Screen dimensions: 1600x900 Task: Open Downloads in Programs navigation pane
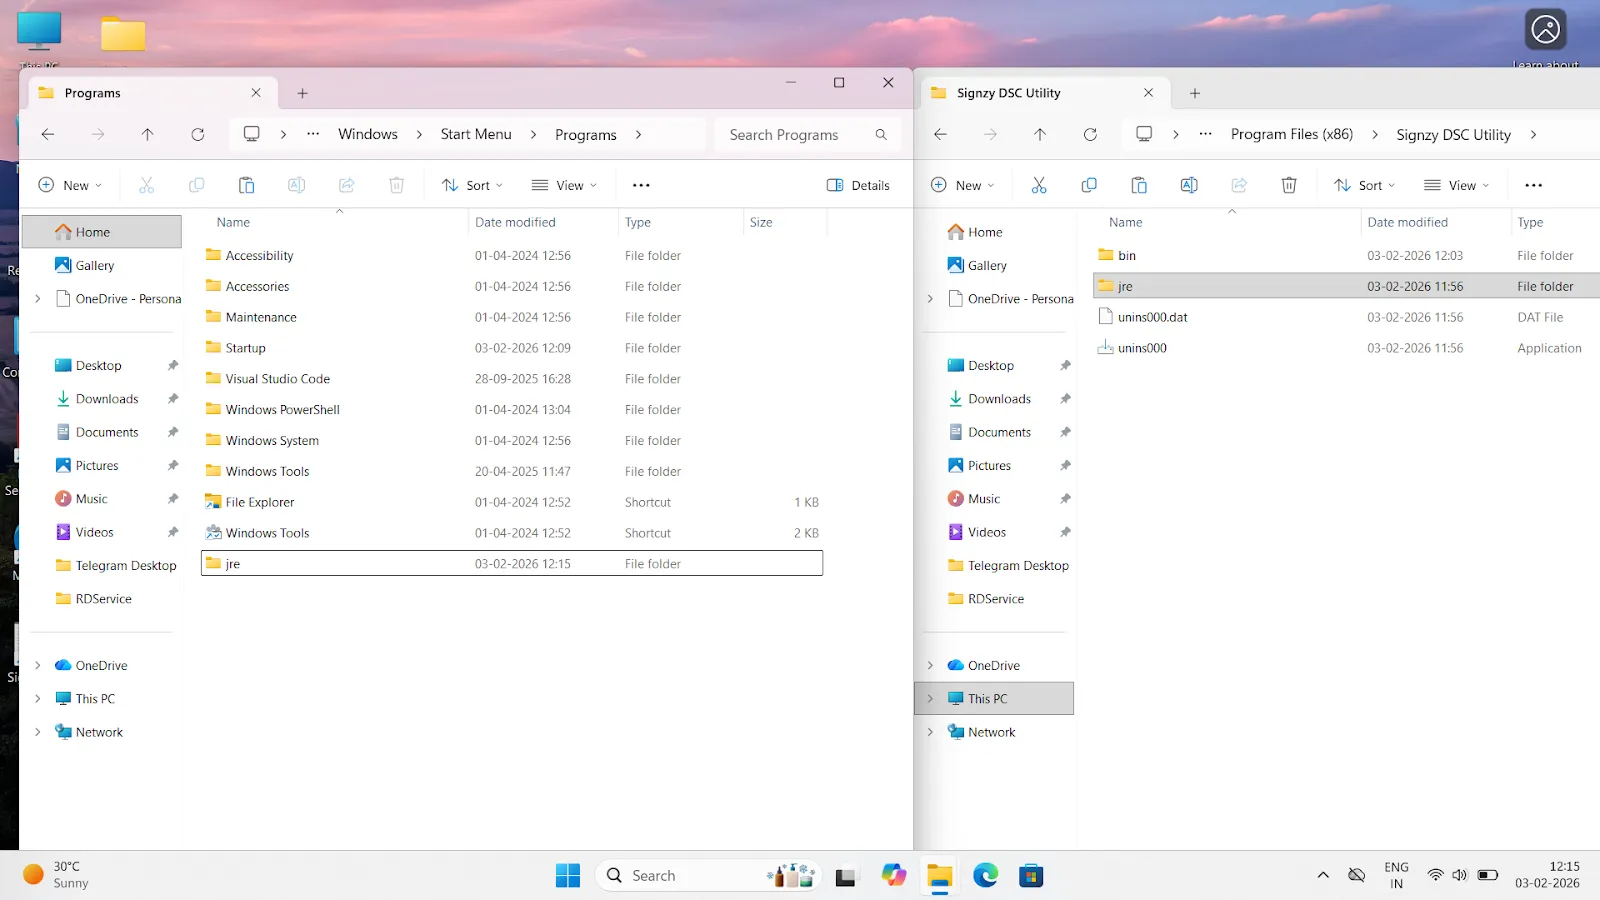107,399
